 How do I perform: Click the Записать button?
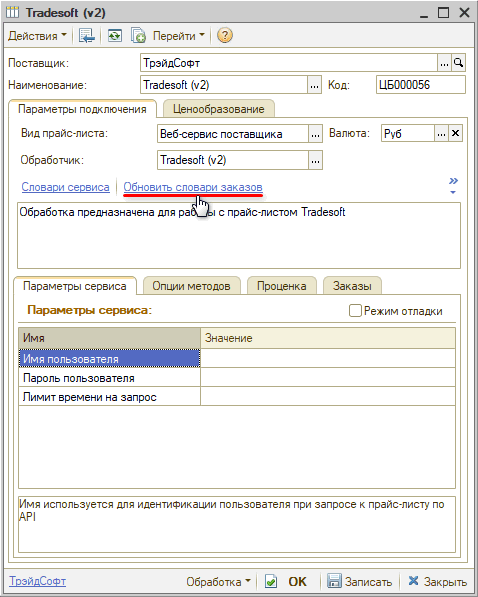pos(360,582)
